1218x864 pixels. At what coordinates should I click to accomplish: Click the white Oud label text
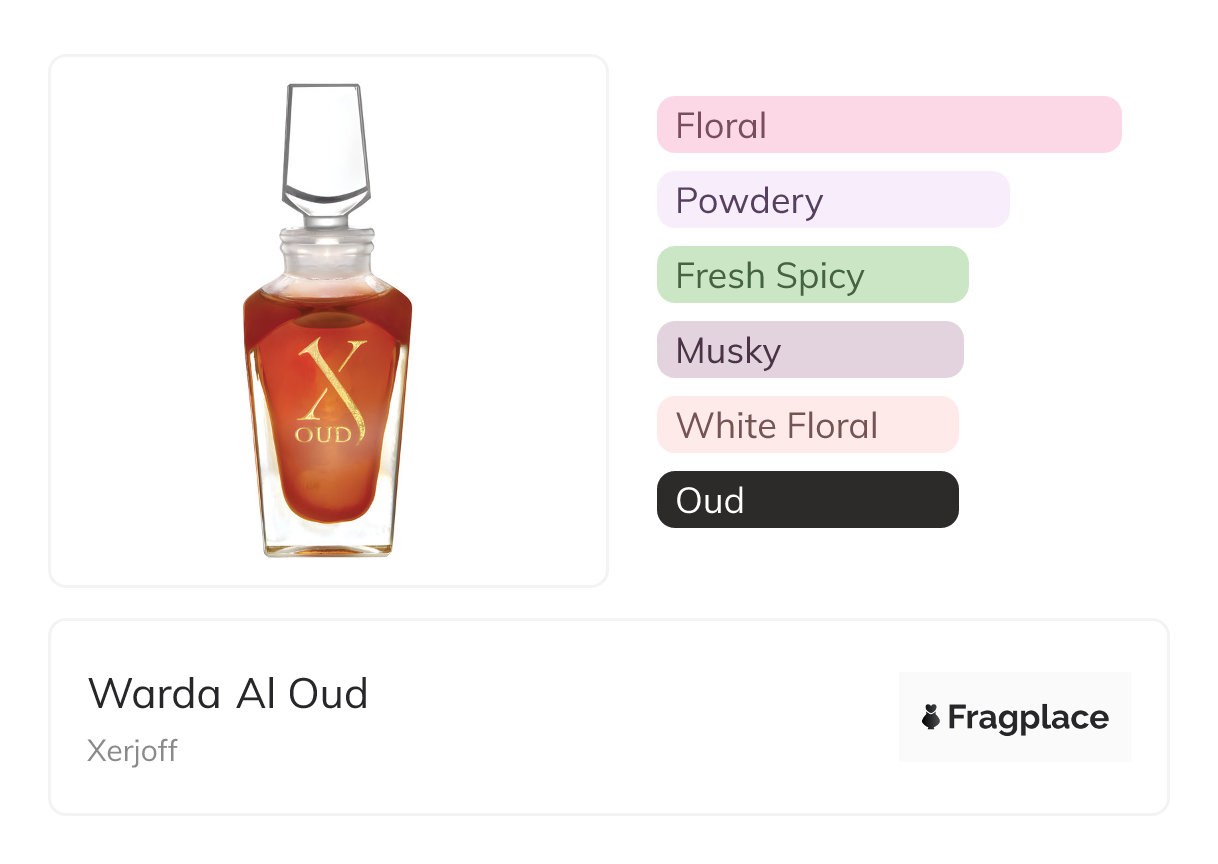(x=710, y=500)
